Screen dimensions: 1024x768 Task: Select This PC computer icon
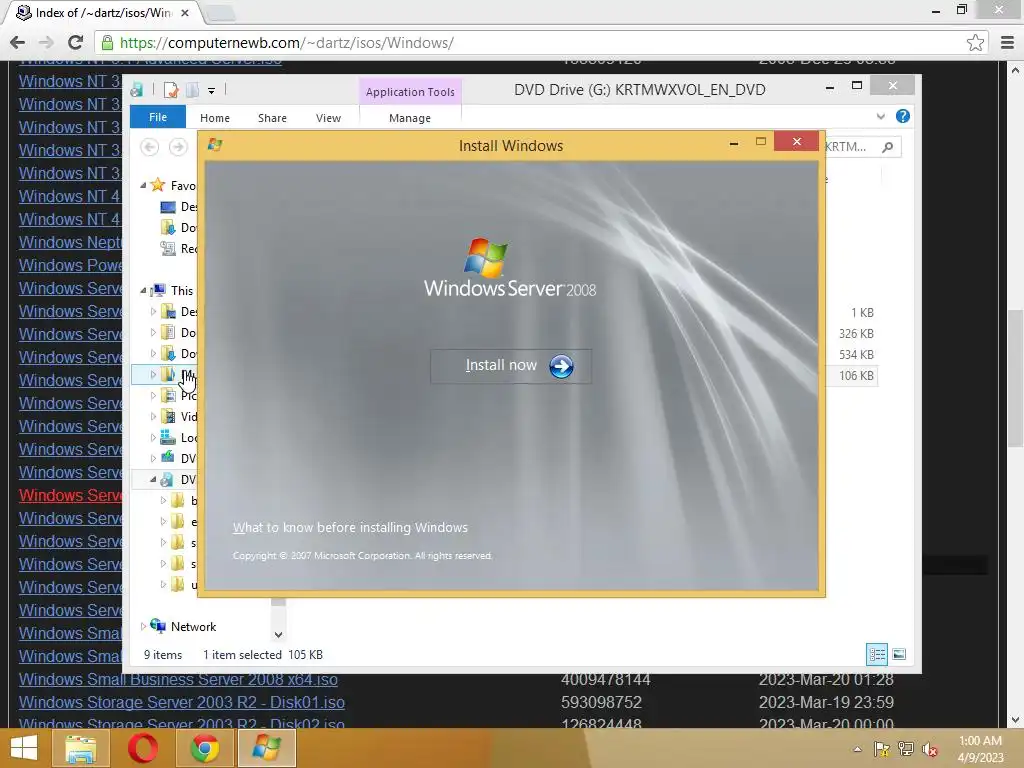[x=158, y=290]
